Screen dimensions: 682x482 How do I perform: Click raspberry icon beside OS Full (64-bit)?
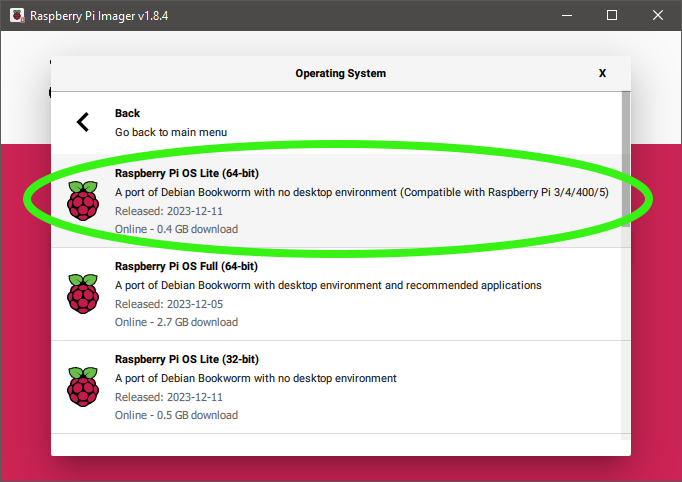tap(83, 294)
